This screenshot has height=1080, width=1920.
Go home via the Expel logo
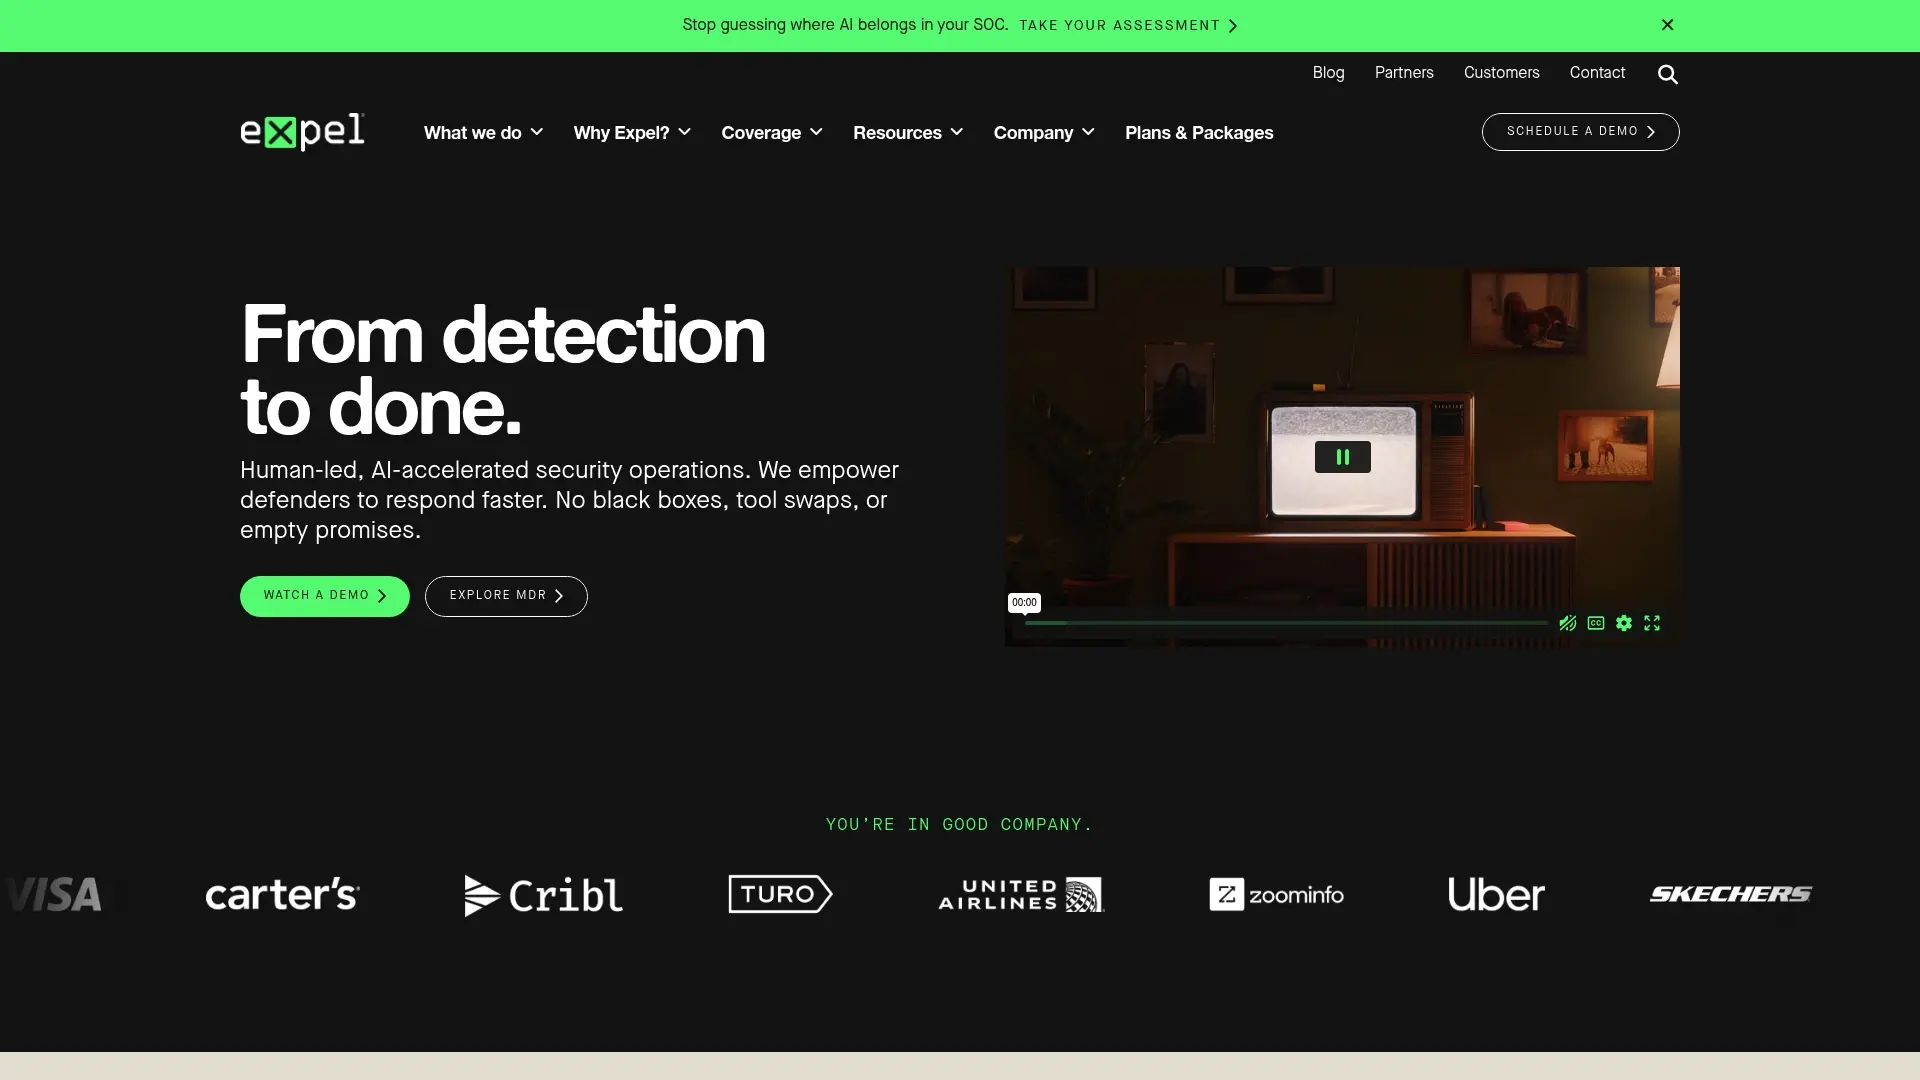(302, 132)
